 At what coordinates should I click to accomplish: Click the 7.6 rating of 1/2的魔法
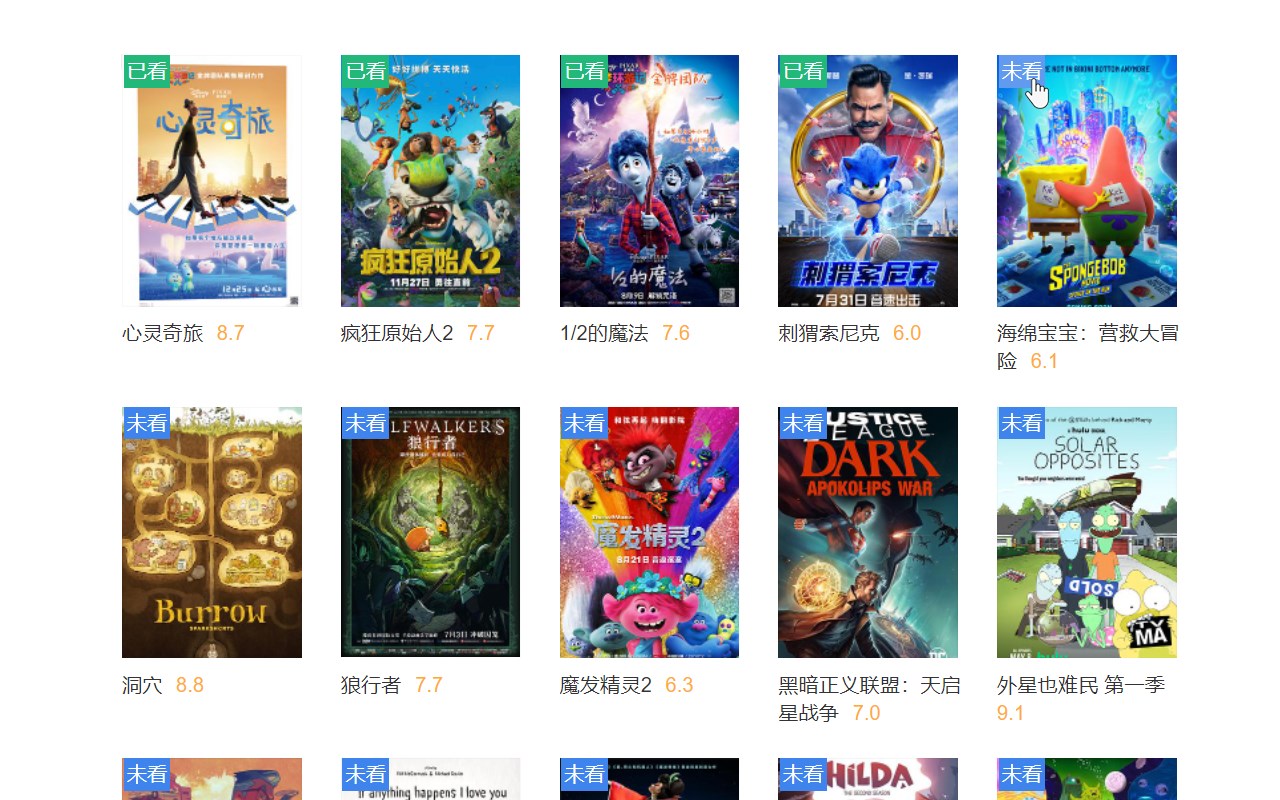[x=676, y=333]
